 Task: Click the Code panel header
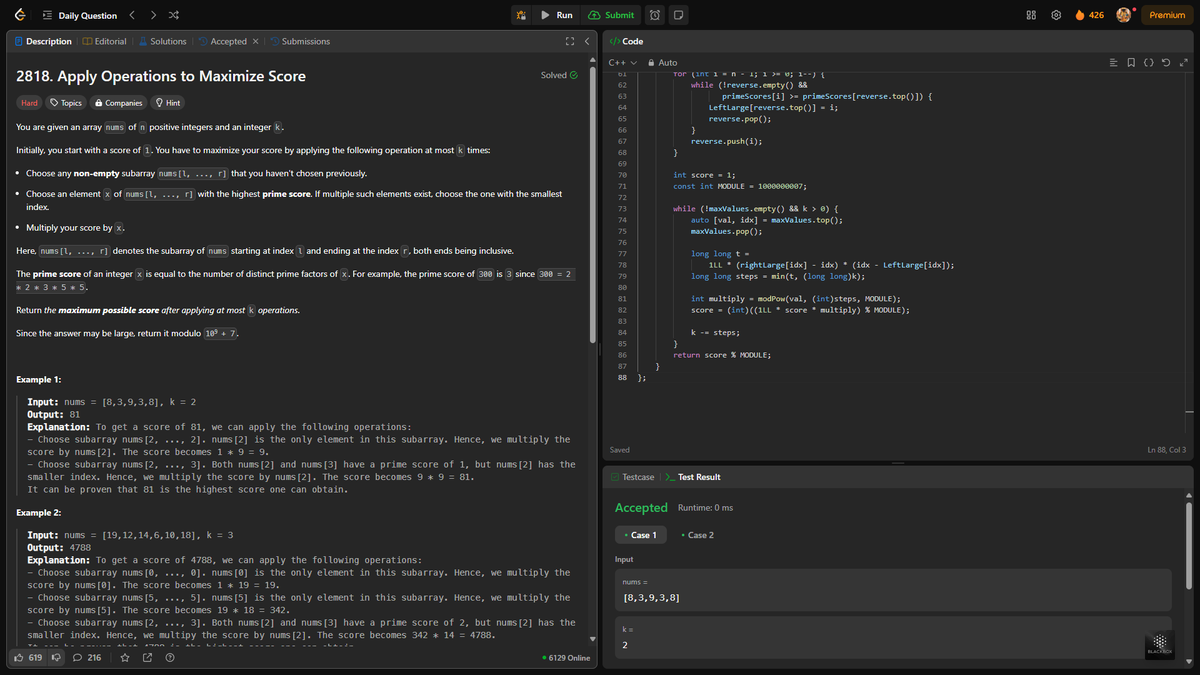pyautogui.click(x=626, y=41)
